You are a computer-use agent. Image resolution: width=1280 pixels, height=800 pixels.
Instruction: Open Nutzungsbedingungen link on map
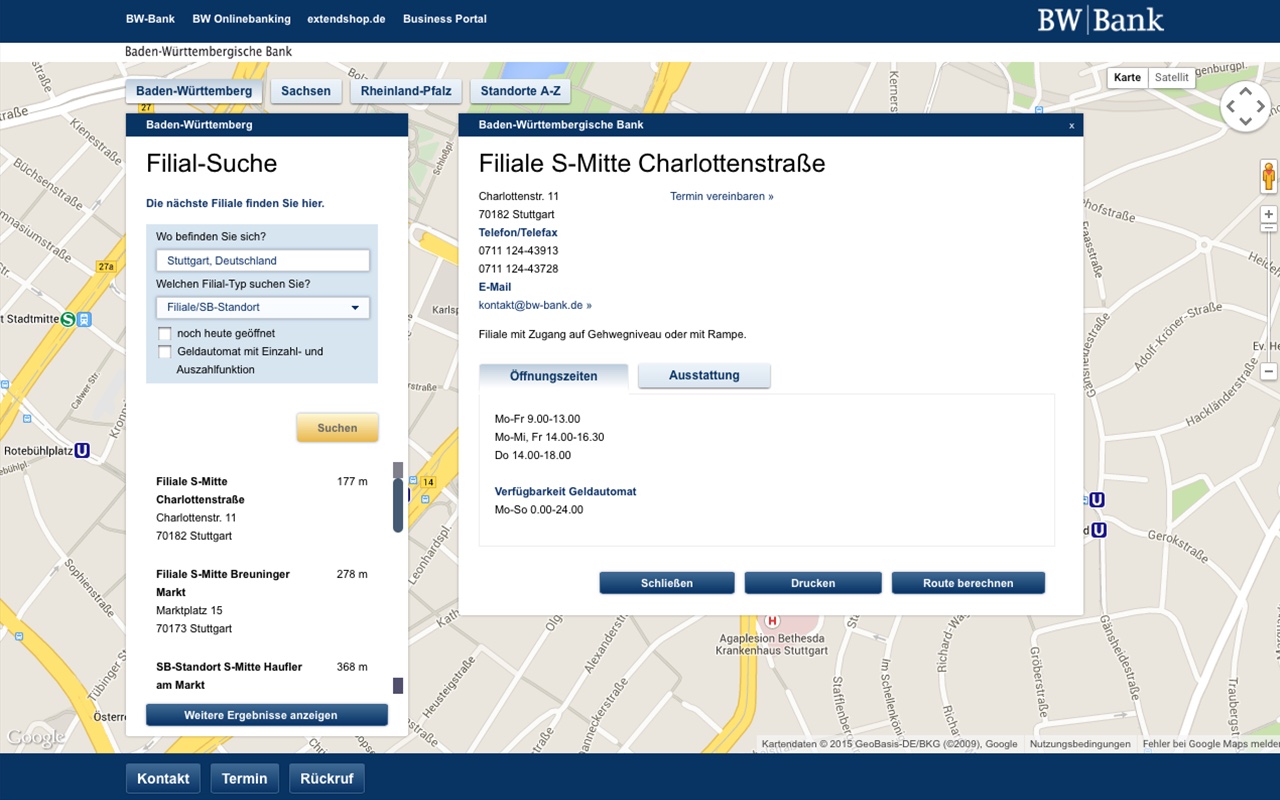click(1080, 744)
